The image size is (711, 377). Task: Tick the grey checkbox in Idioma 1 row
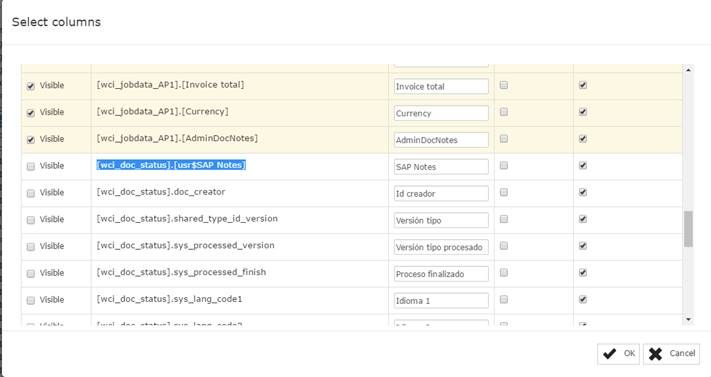click(x=504, y=299)
